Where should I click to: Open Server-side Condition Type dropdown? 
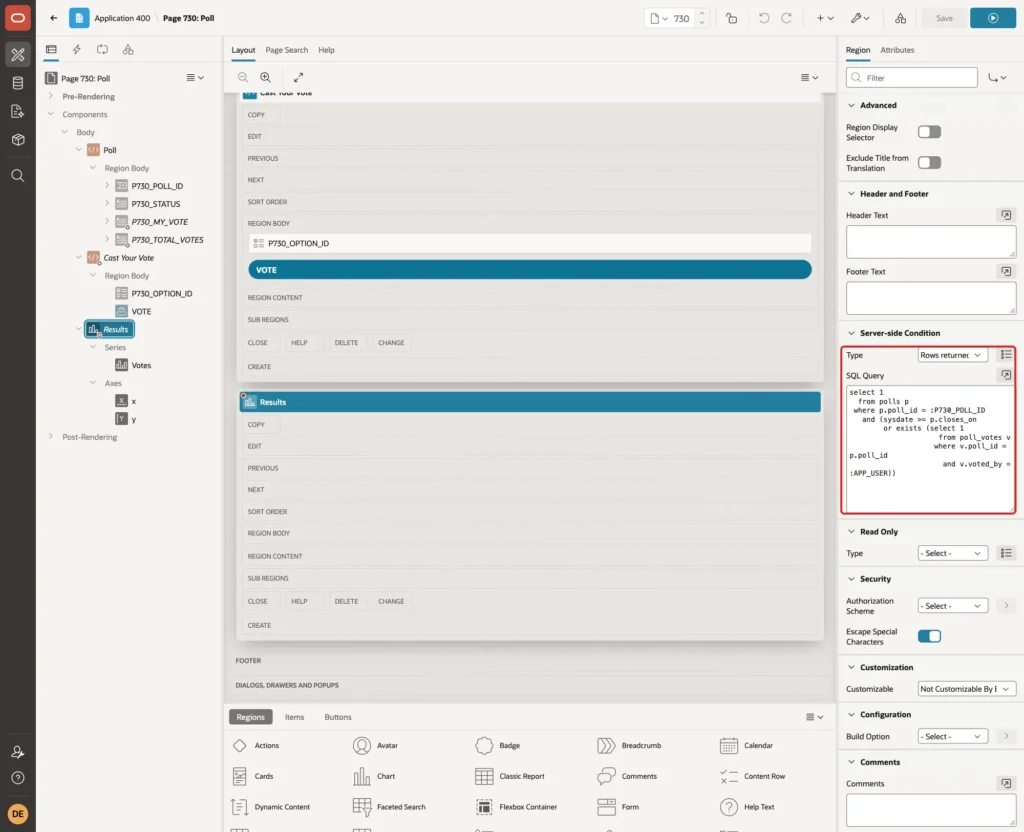[x=952, y=355]
